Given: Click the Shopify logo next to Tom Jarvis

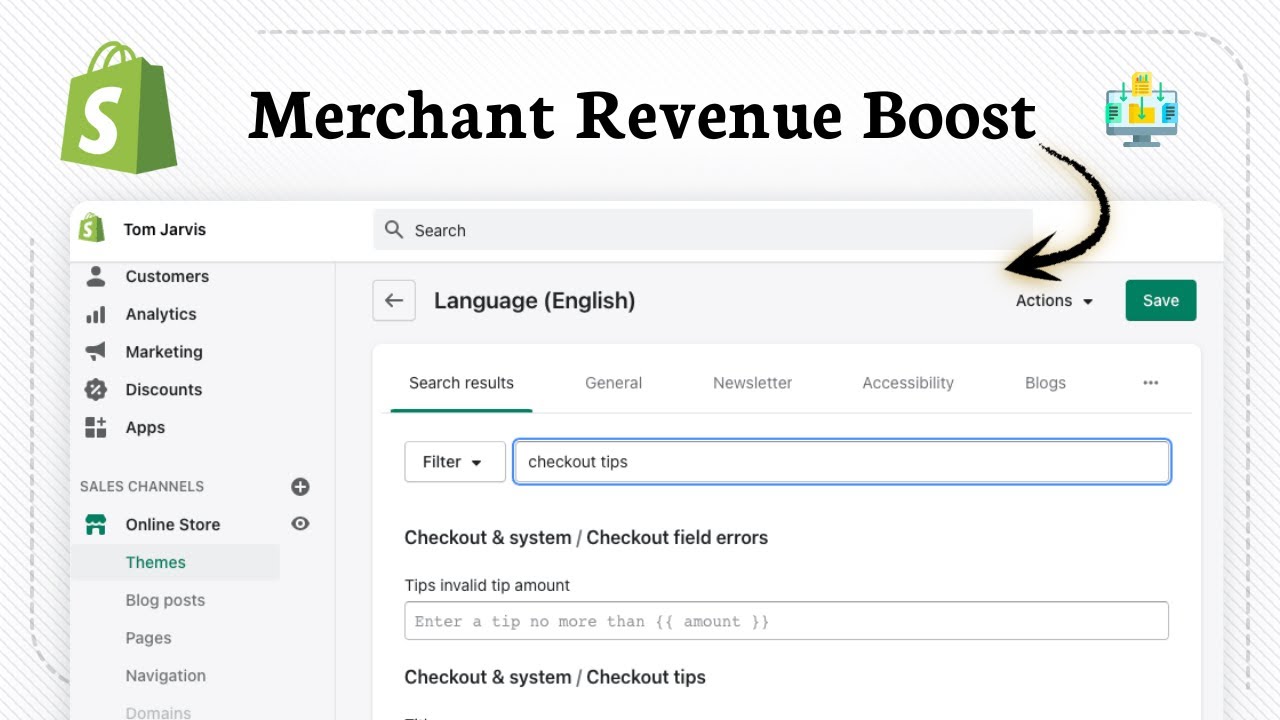Looking at the screenshot, I should (x=92, y=229).
